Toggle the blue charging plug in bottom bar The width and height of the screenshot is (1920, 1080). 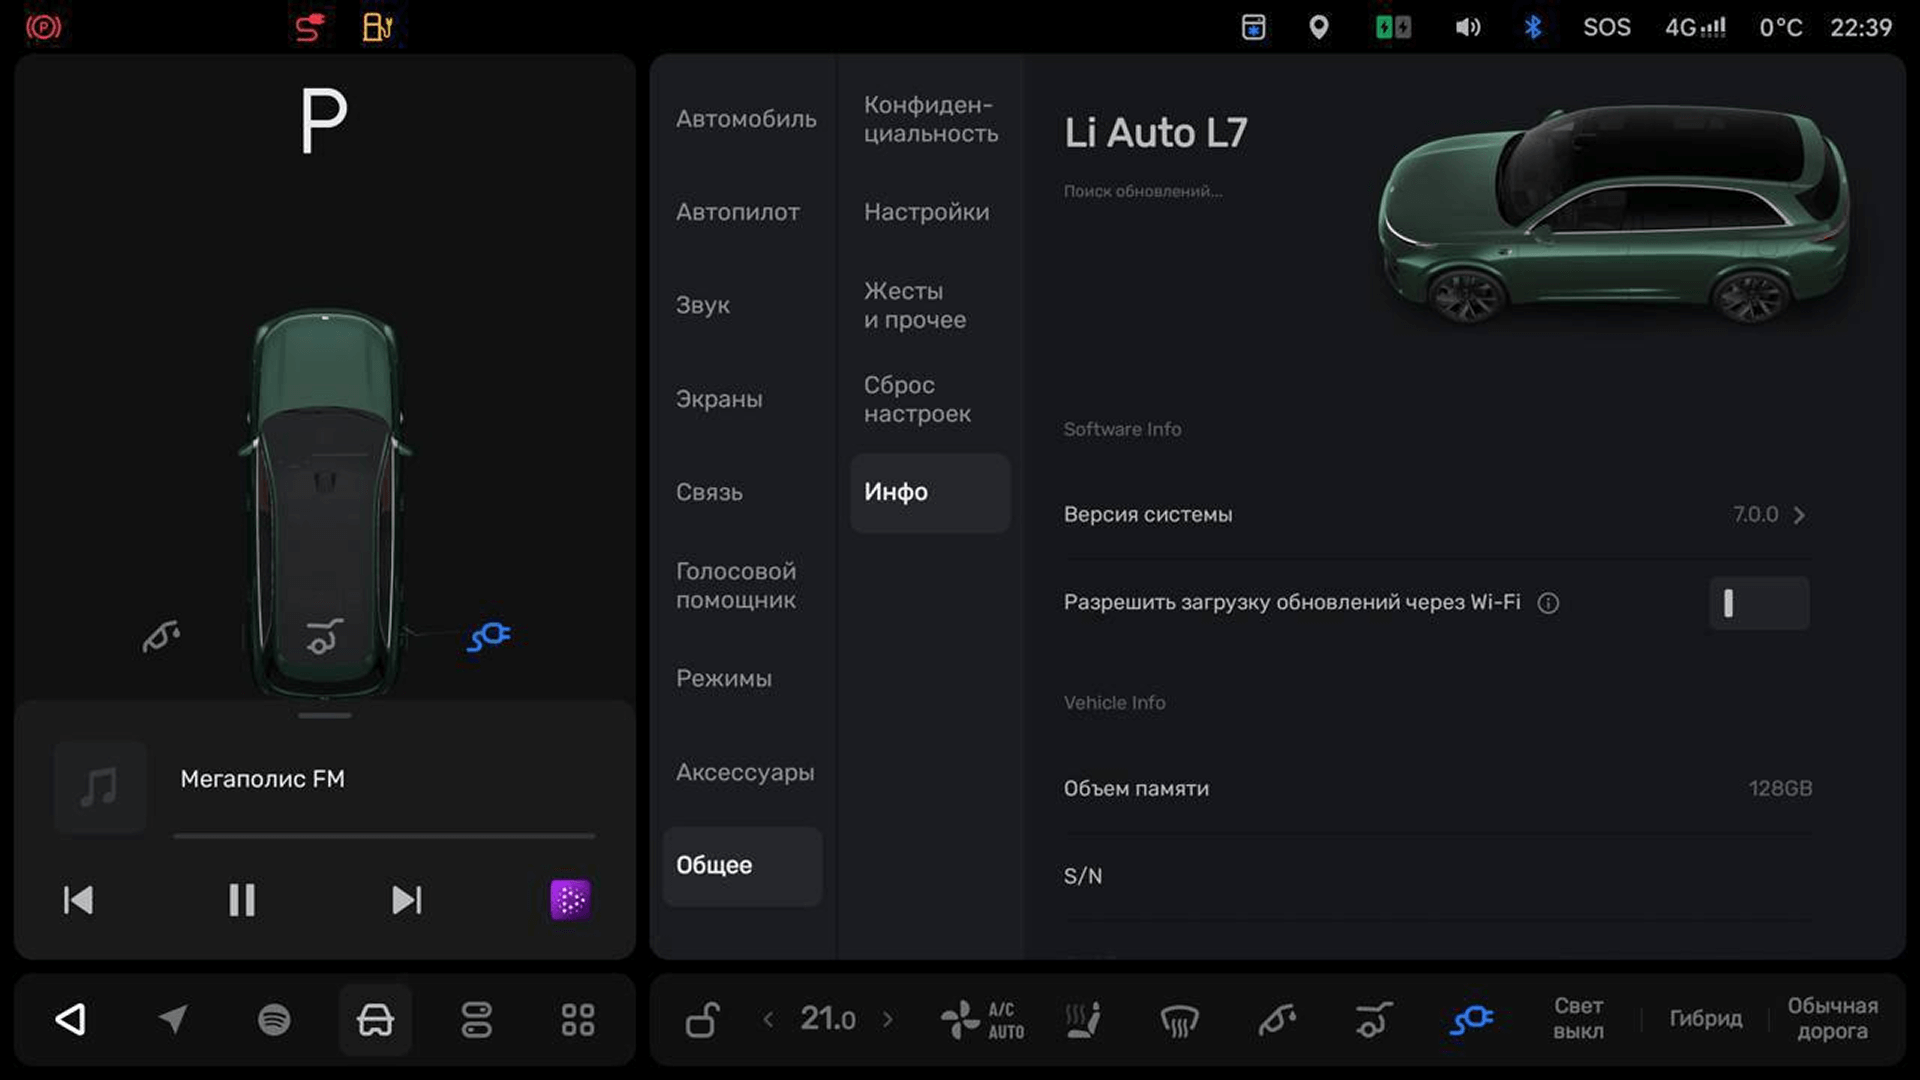1471,1019
